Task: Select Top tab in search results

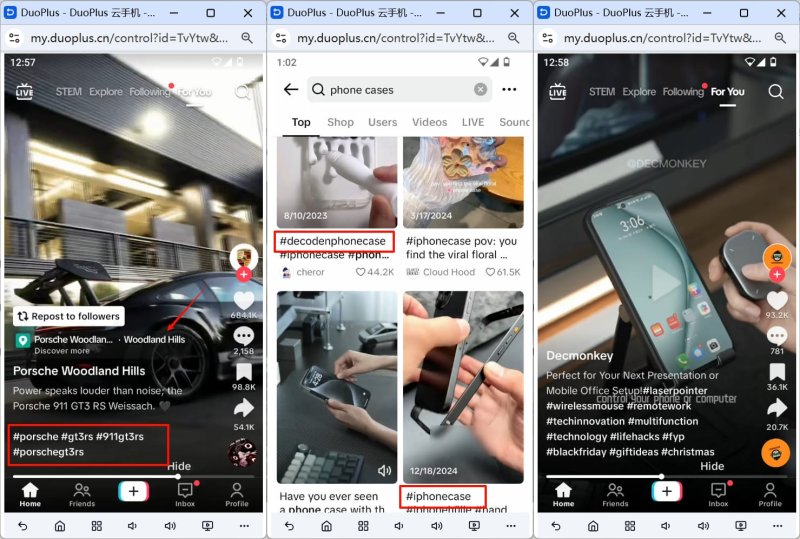Action: [301, 122]
